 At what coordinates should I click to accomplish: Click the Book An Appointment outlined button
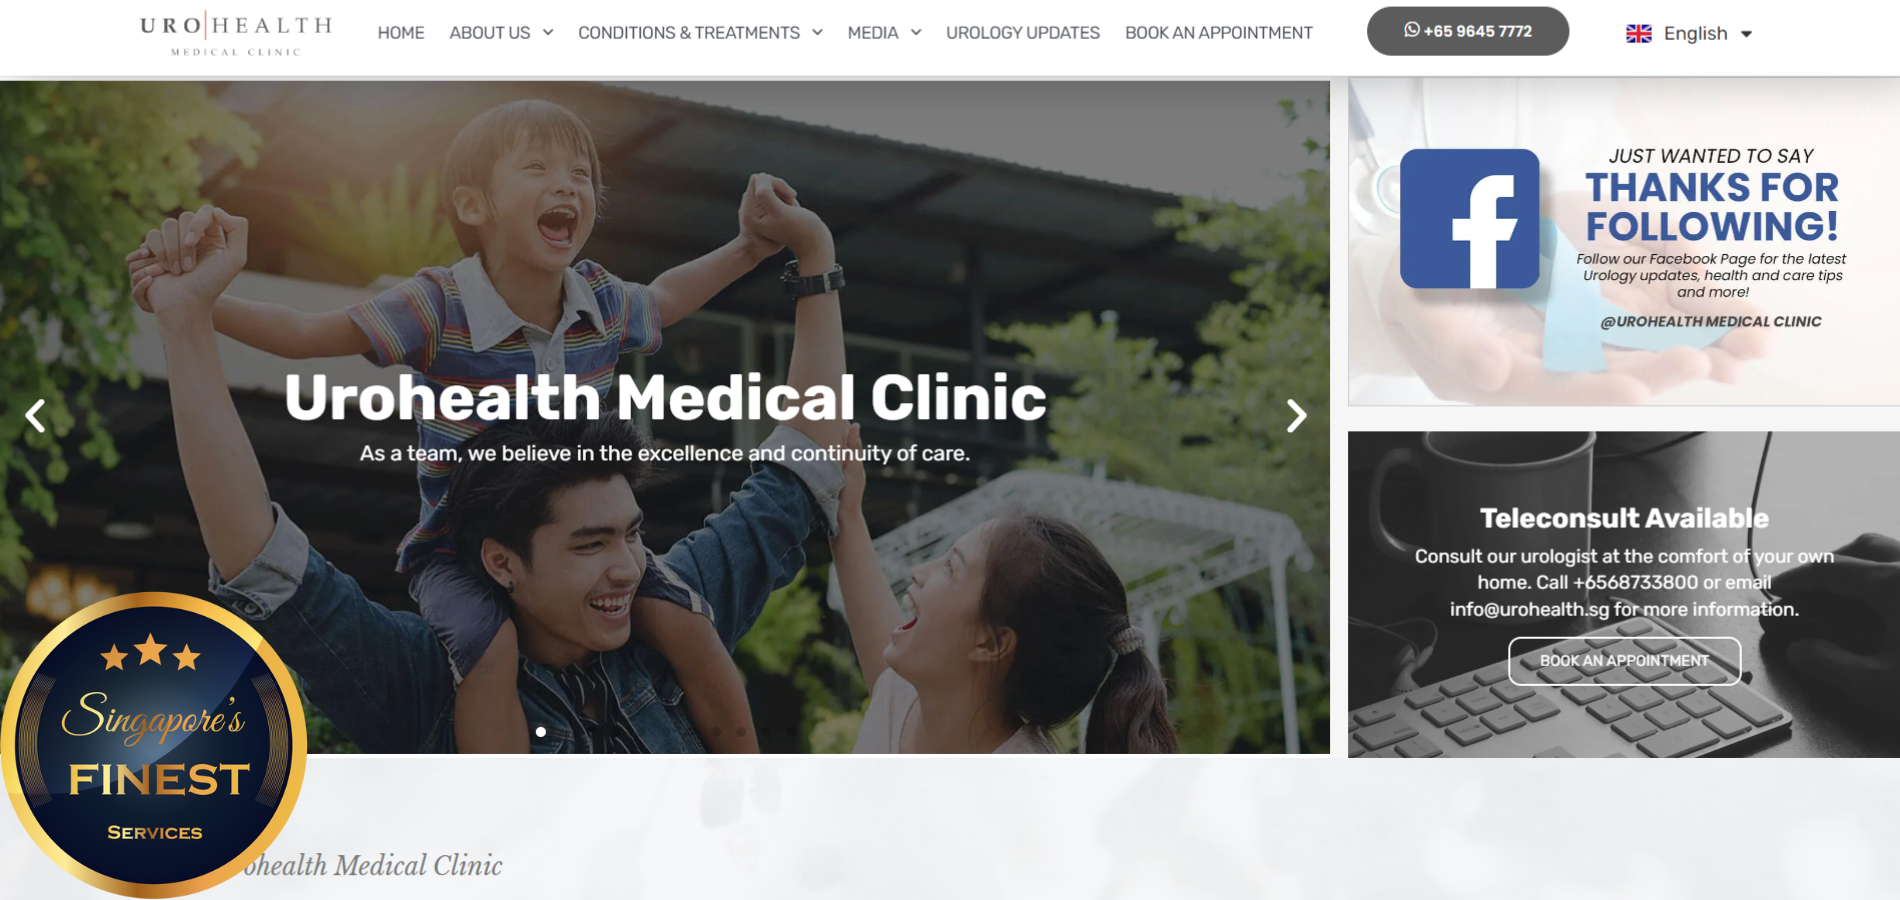tap(1624, 661)
